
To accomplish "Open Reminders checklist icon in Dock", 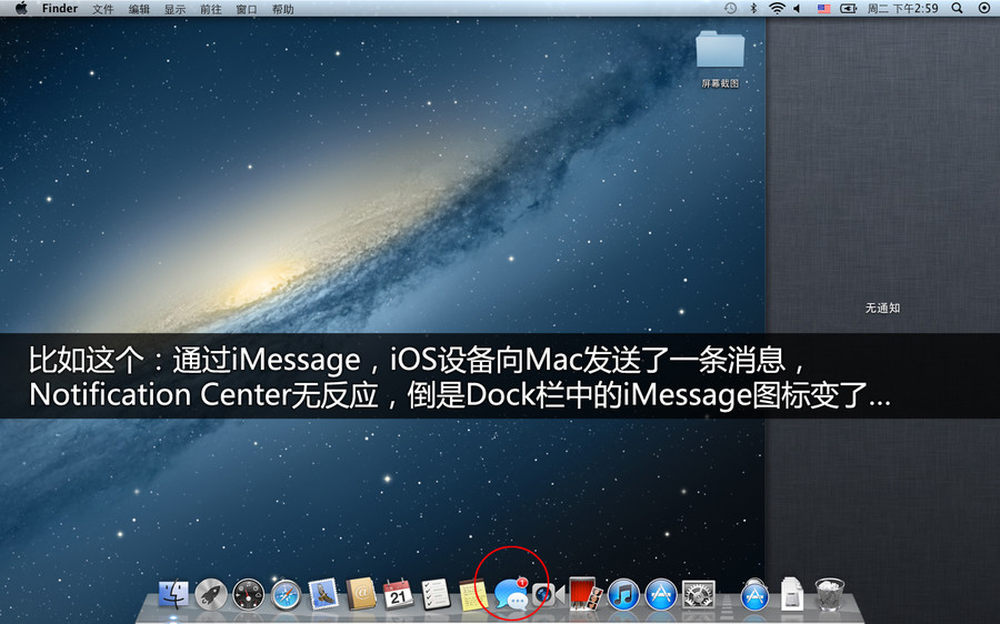I will point(436,595).
